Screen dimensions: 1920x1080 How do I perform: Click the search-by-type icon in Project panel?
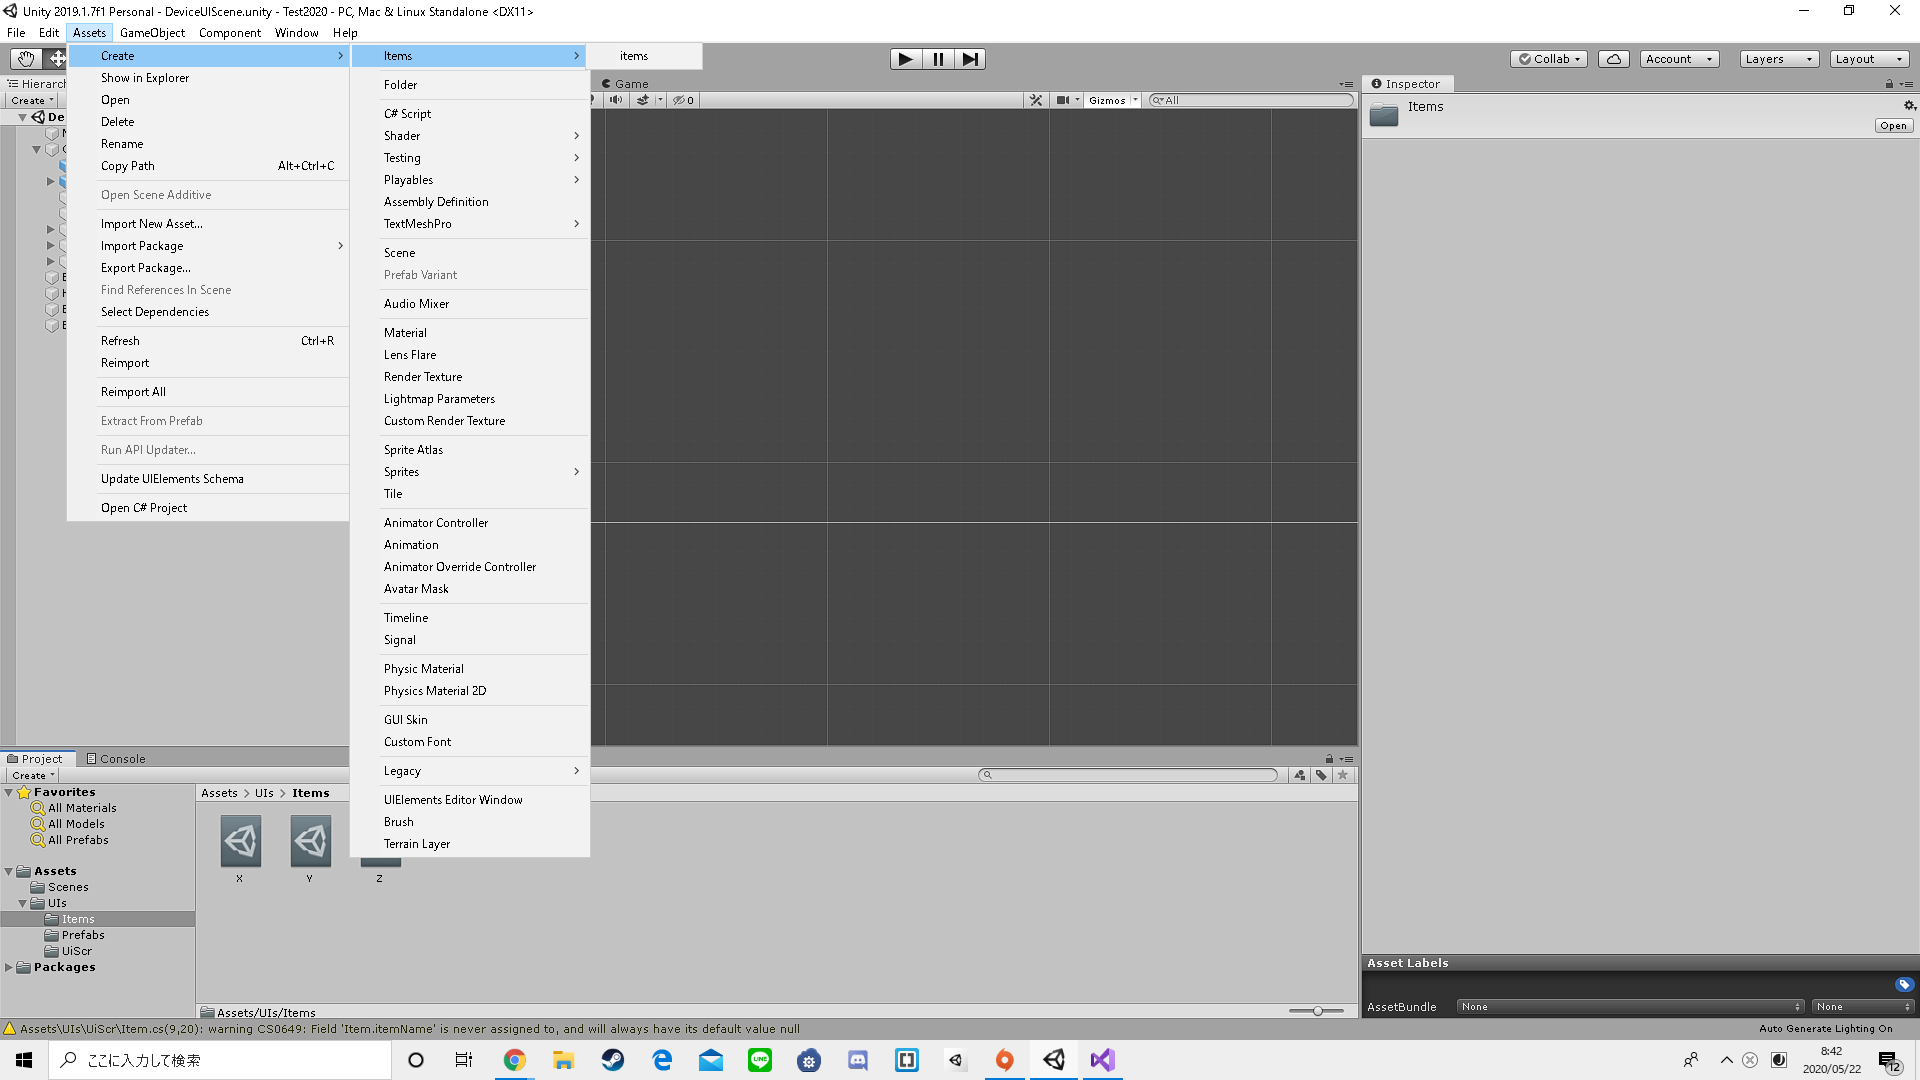coord(1300,775)
